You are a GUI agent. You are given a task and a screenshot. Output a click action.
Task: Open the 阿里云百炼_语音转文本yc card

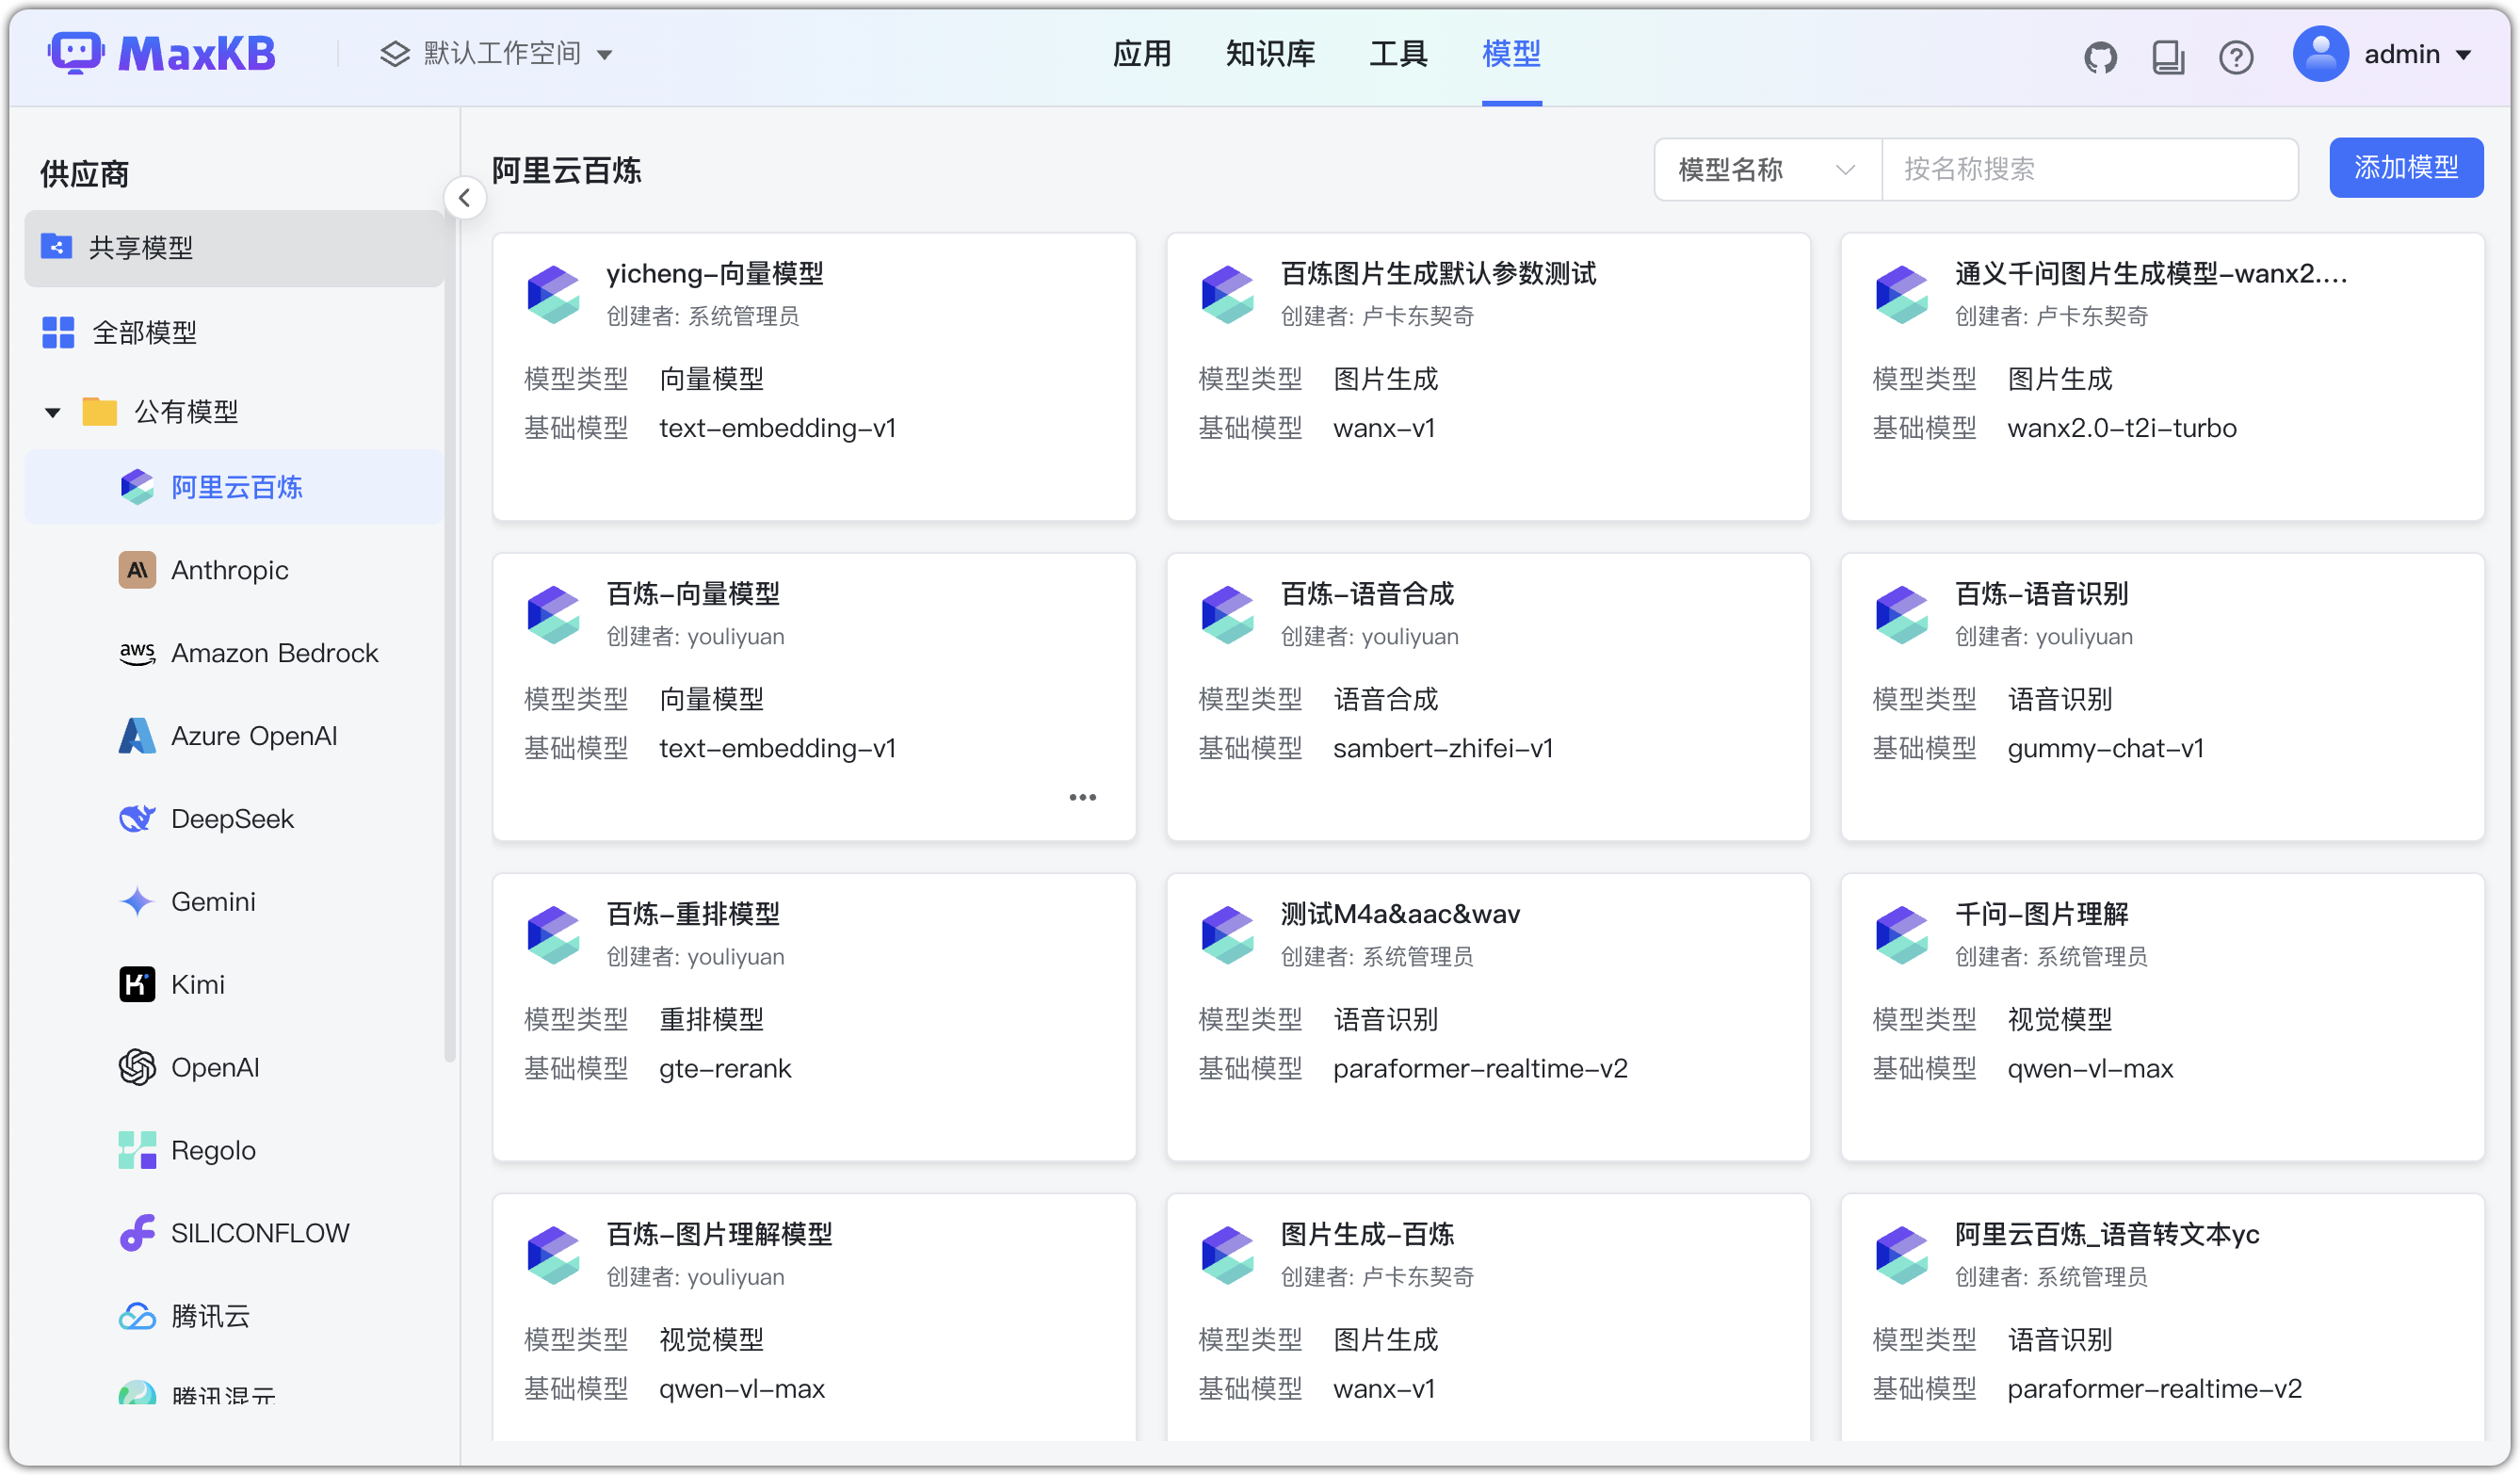click(x=2162, y=1316)
